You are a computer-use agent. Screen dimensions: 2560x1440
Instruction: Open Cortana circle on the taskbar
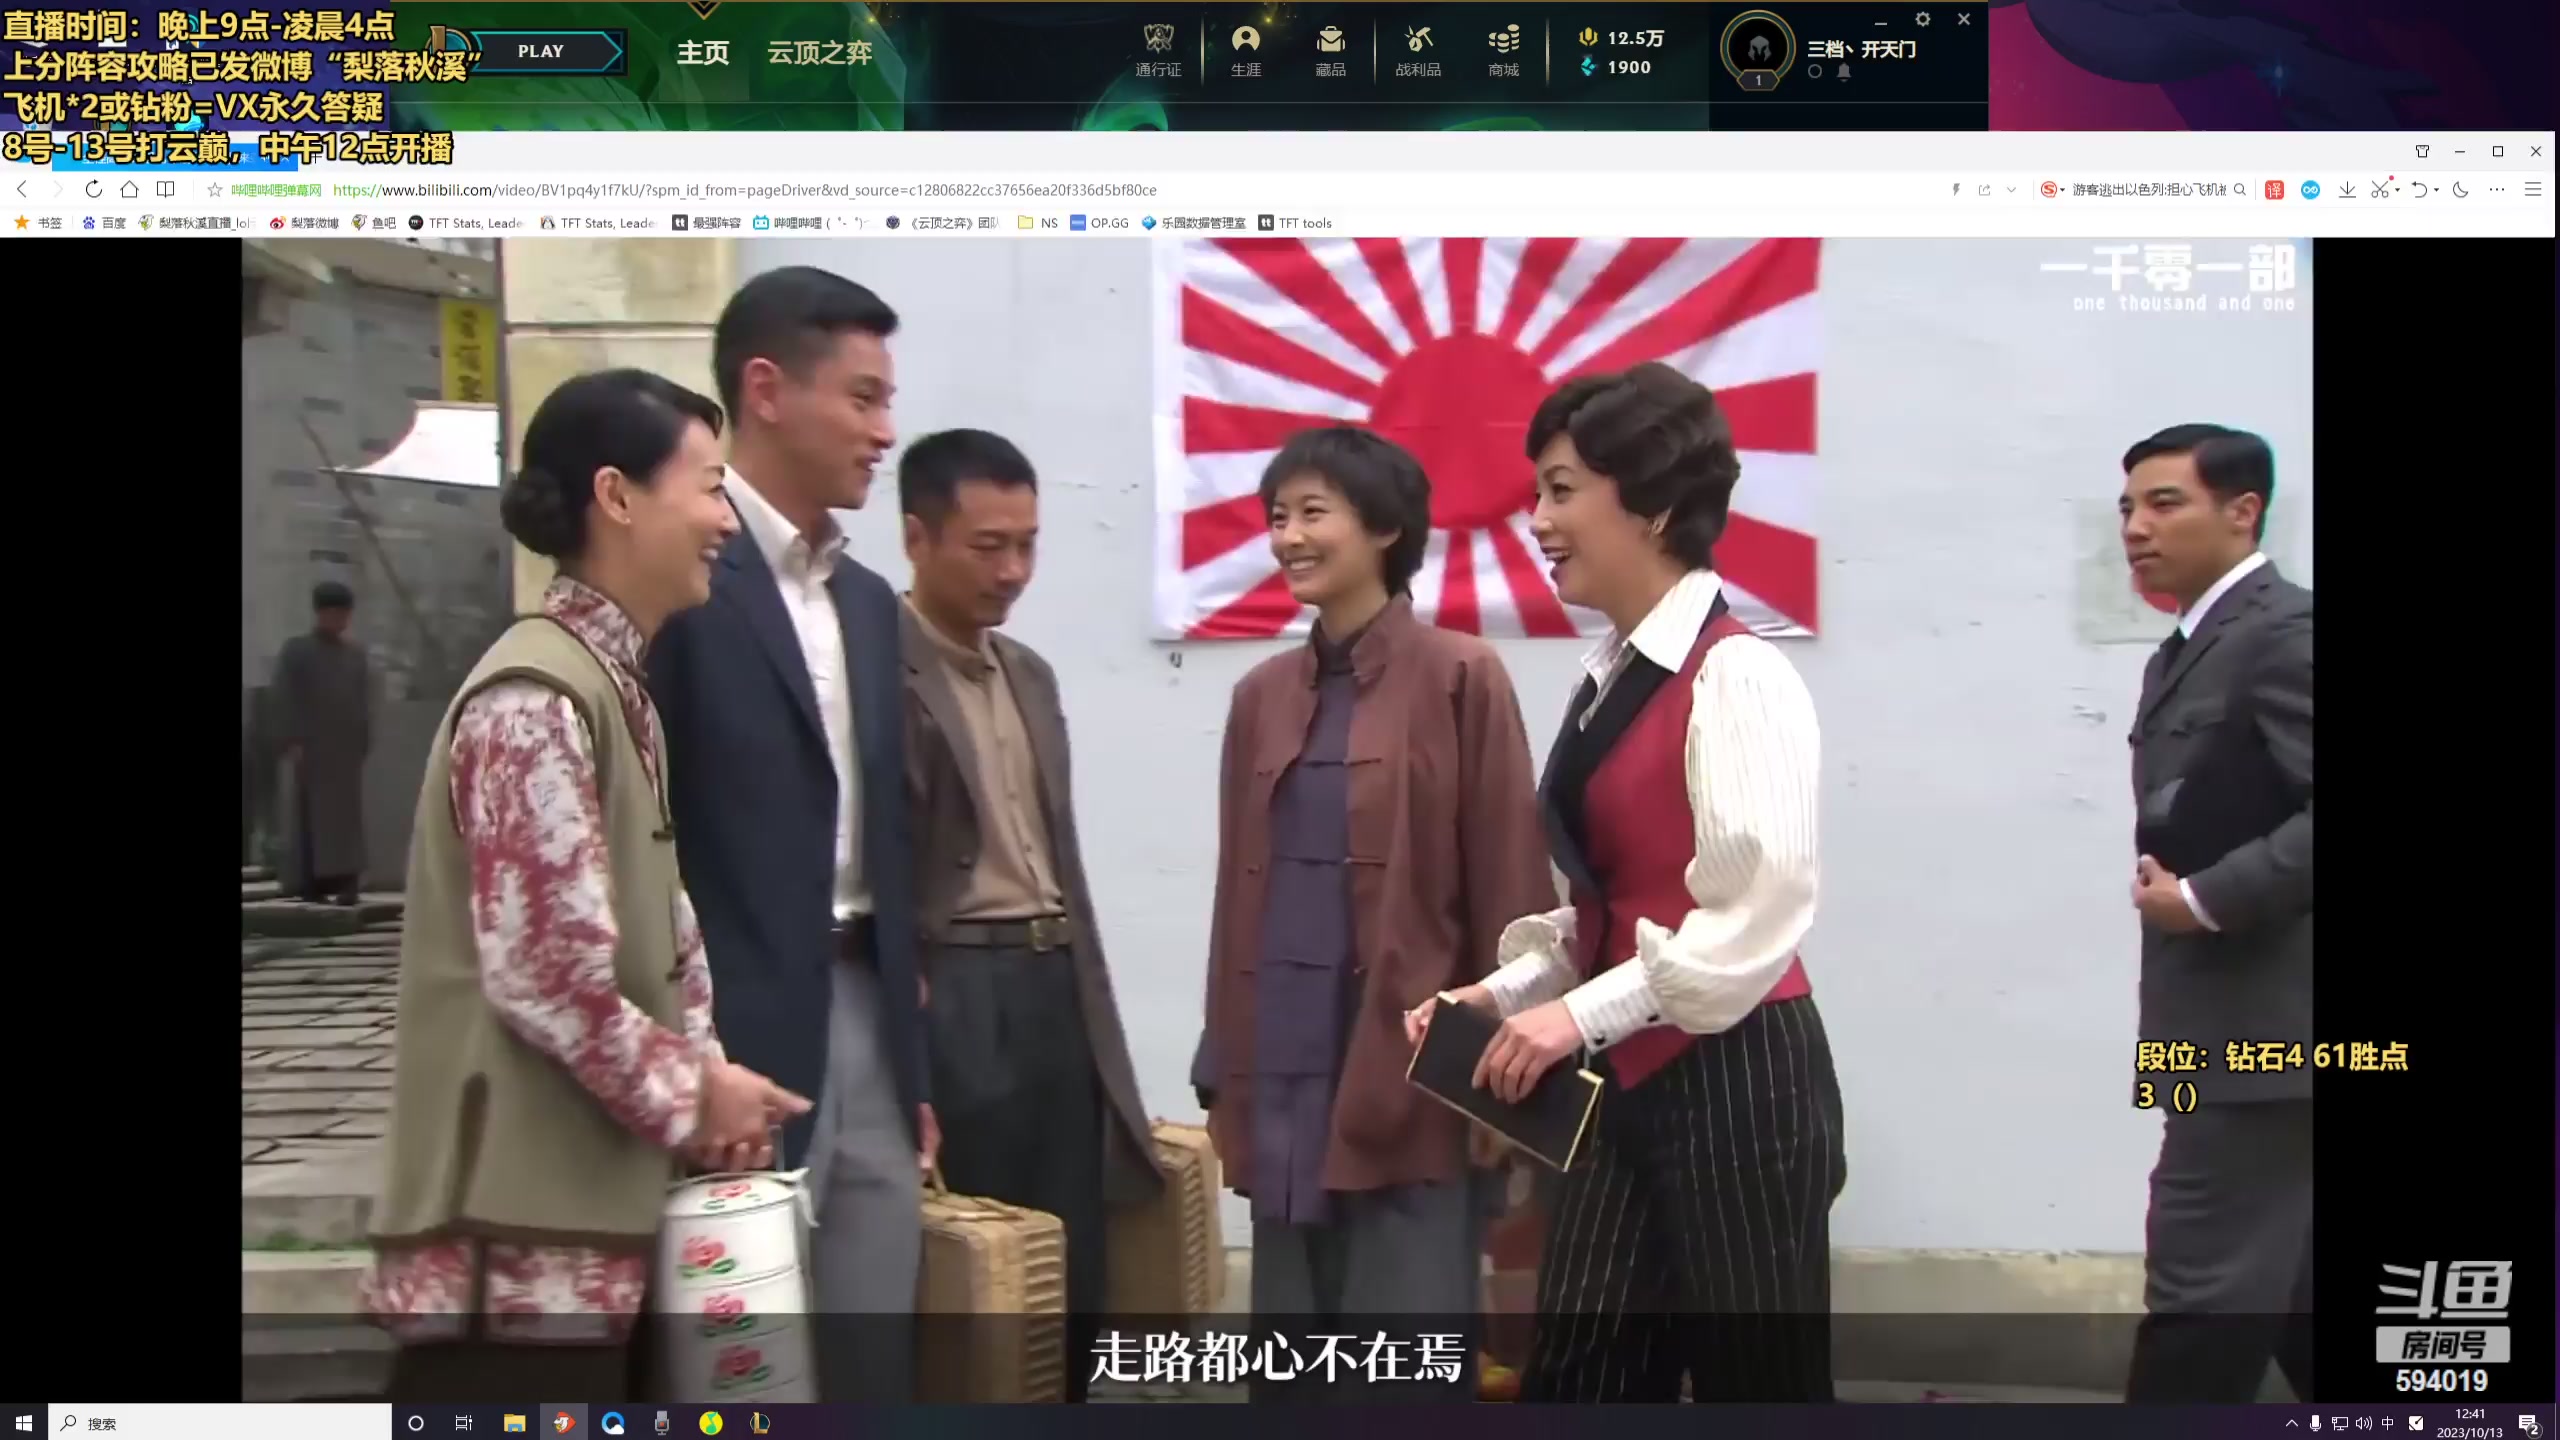[x=416, y=1422]
